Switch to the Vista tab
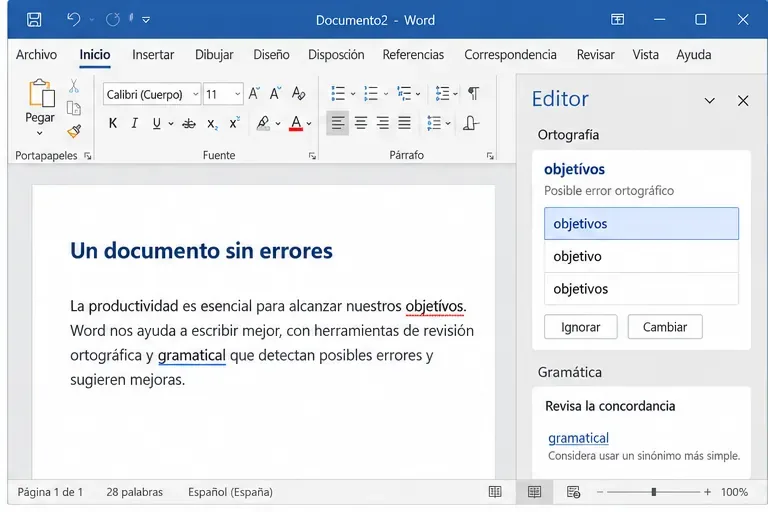The width and height of the screenshot is (768, 512). click(646, 54)
